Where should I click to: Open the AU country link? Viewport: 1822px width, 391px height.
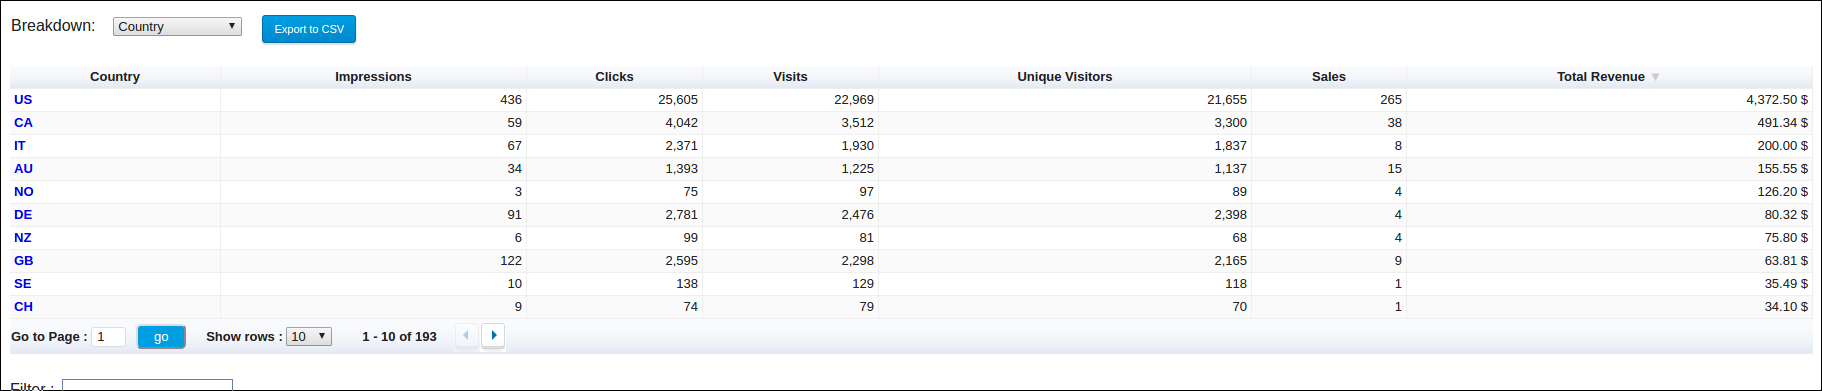[23, 169]
